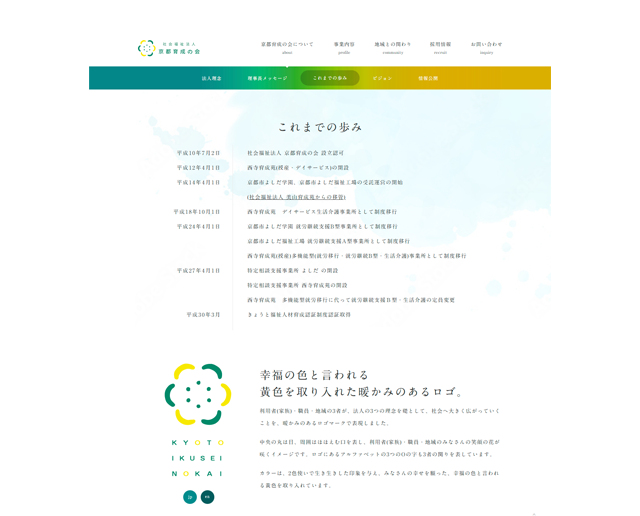This screenshot has height=516, width=640.
Task: Go to 地域との関わり community page
Action: tap(392, 47)
